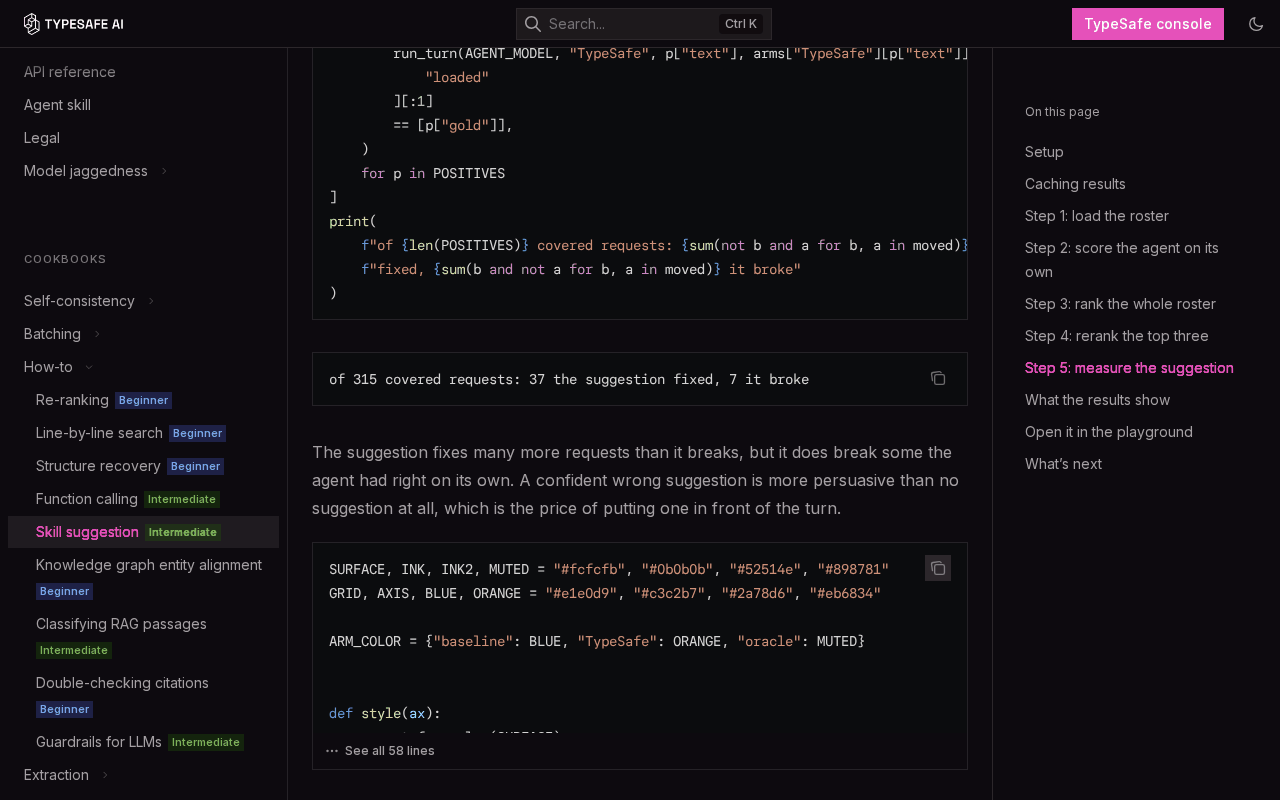Click the Beginner badge next to Re-ranking
The image size is (1280, 800).
pyautogui.click(x=143, y=400)
